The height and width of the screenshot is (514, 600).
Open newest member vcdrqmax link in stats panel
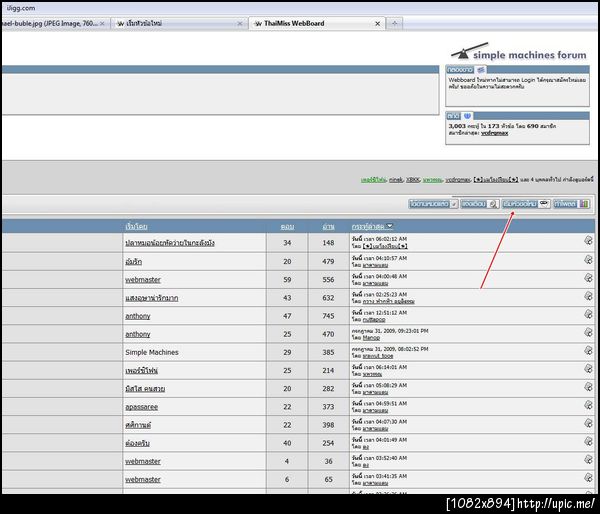click(x=494, y=133)
